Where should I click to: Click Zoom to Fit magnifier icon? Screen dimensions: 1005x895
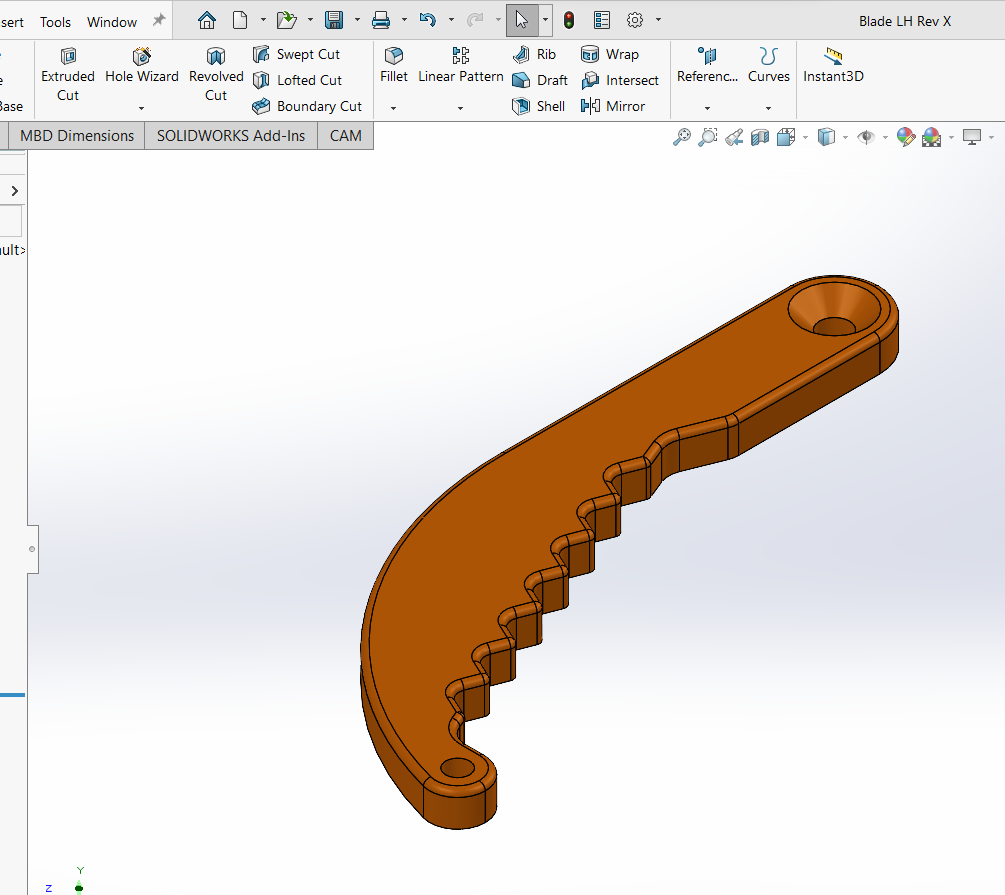[682, 137]
